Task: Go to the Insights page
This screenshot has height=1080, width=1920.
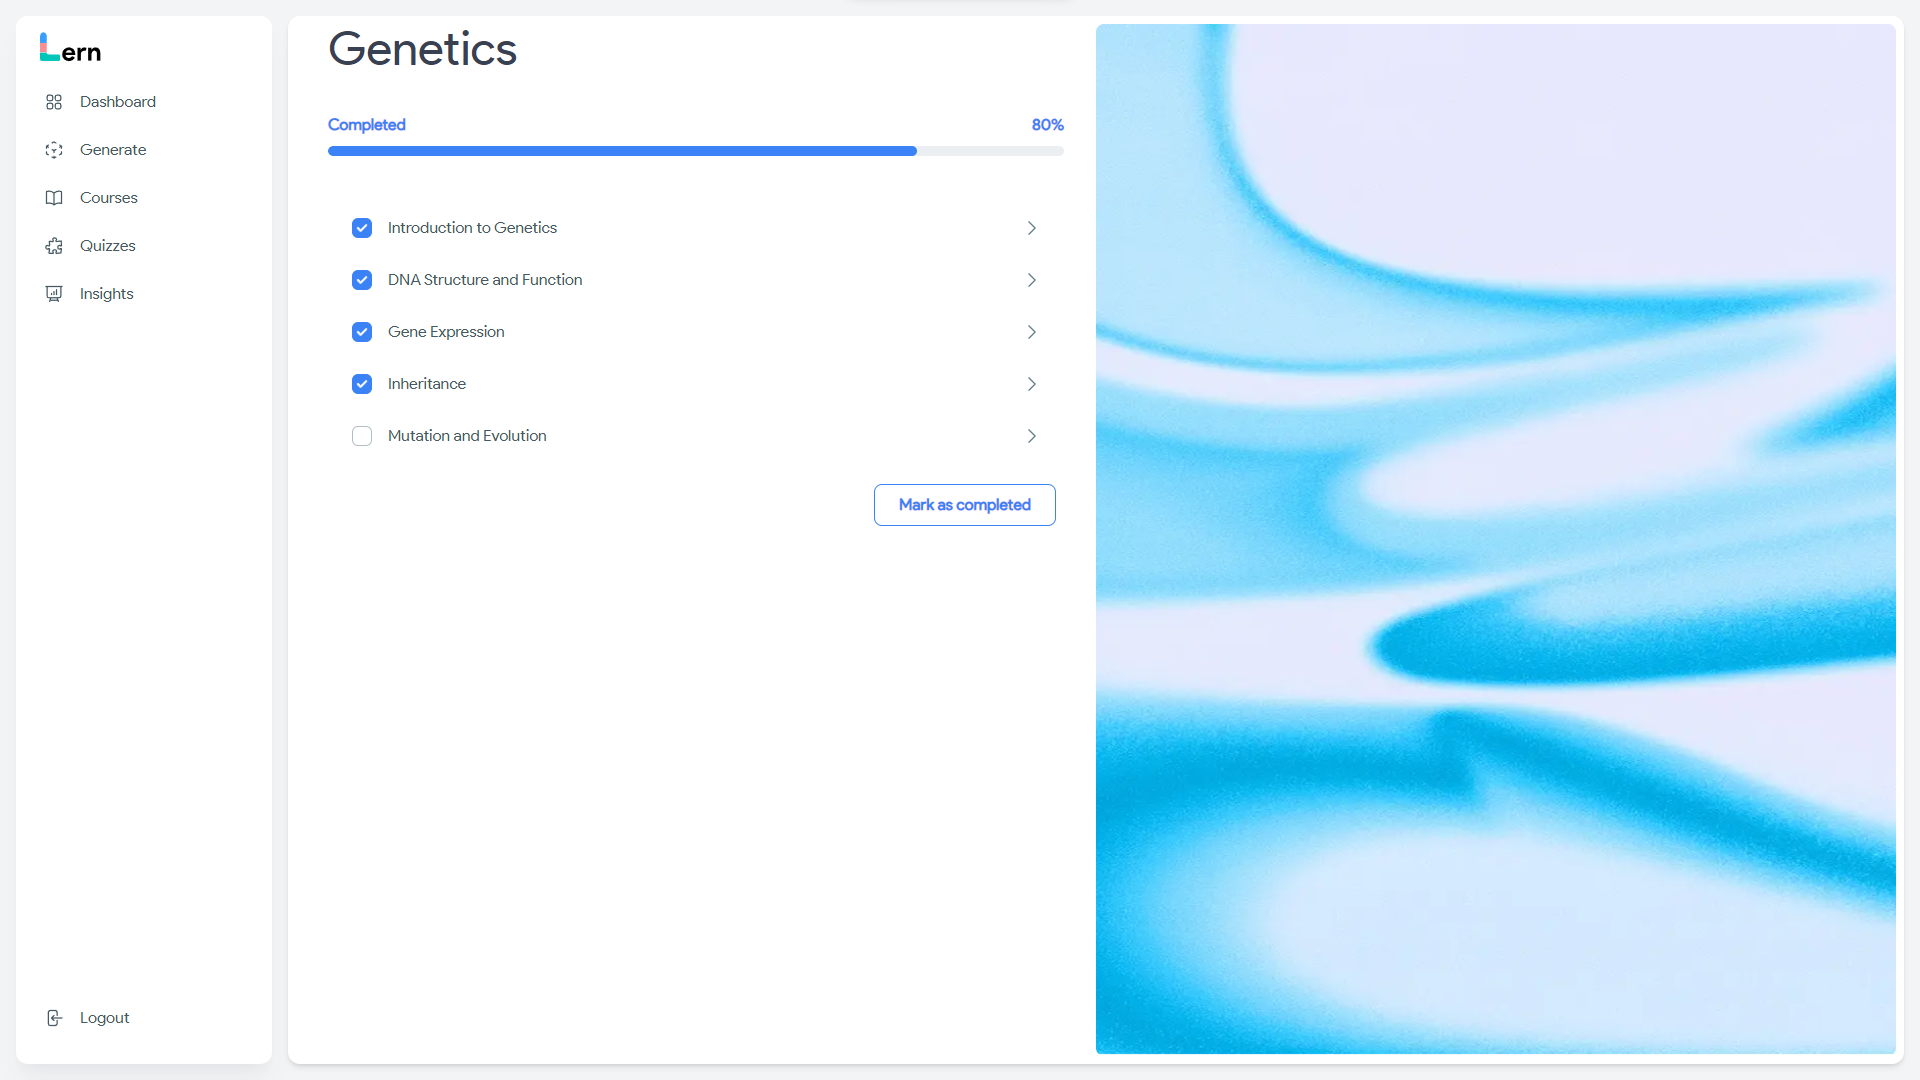Action: (106, 294)
